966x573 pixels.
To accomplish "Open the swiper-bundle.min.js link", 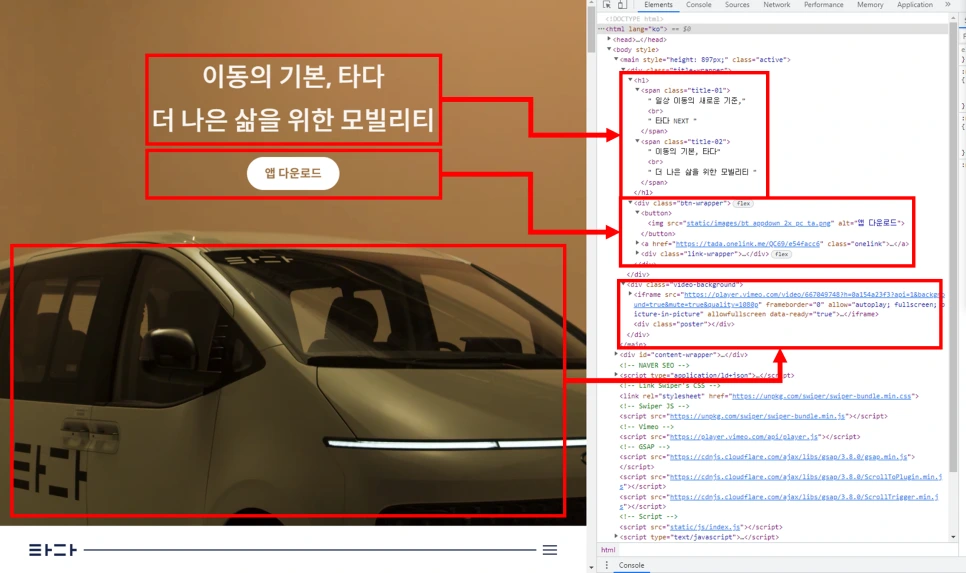I will coord(757,417).
